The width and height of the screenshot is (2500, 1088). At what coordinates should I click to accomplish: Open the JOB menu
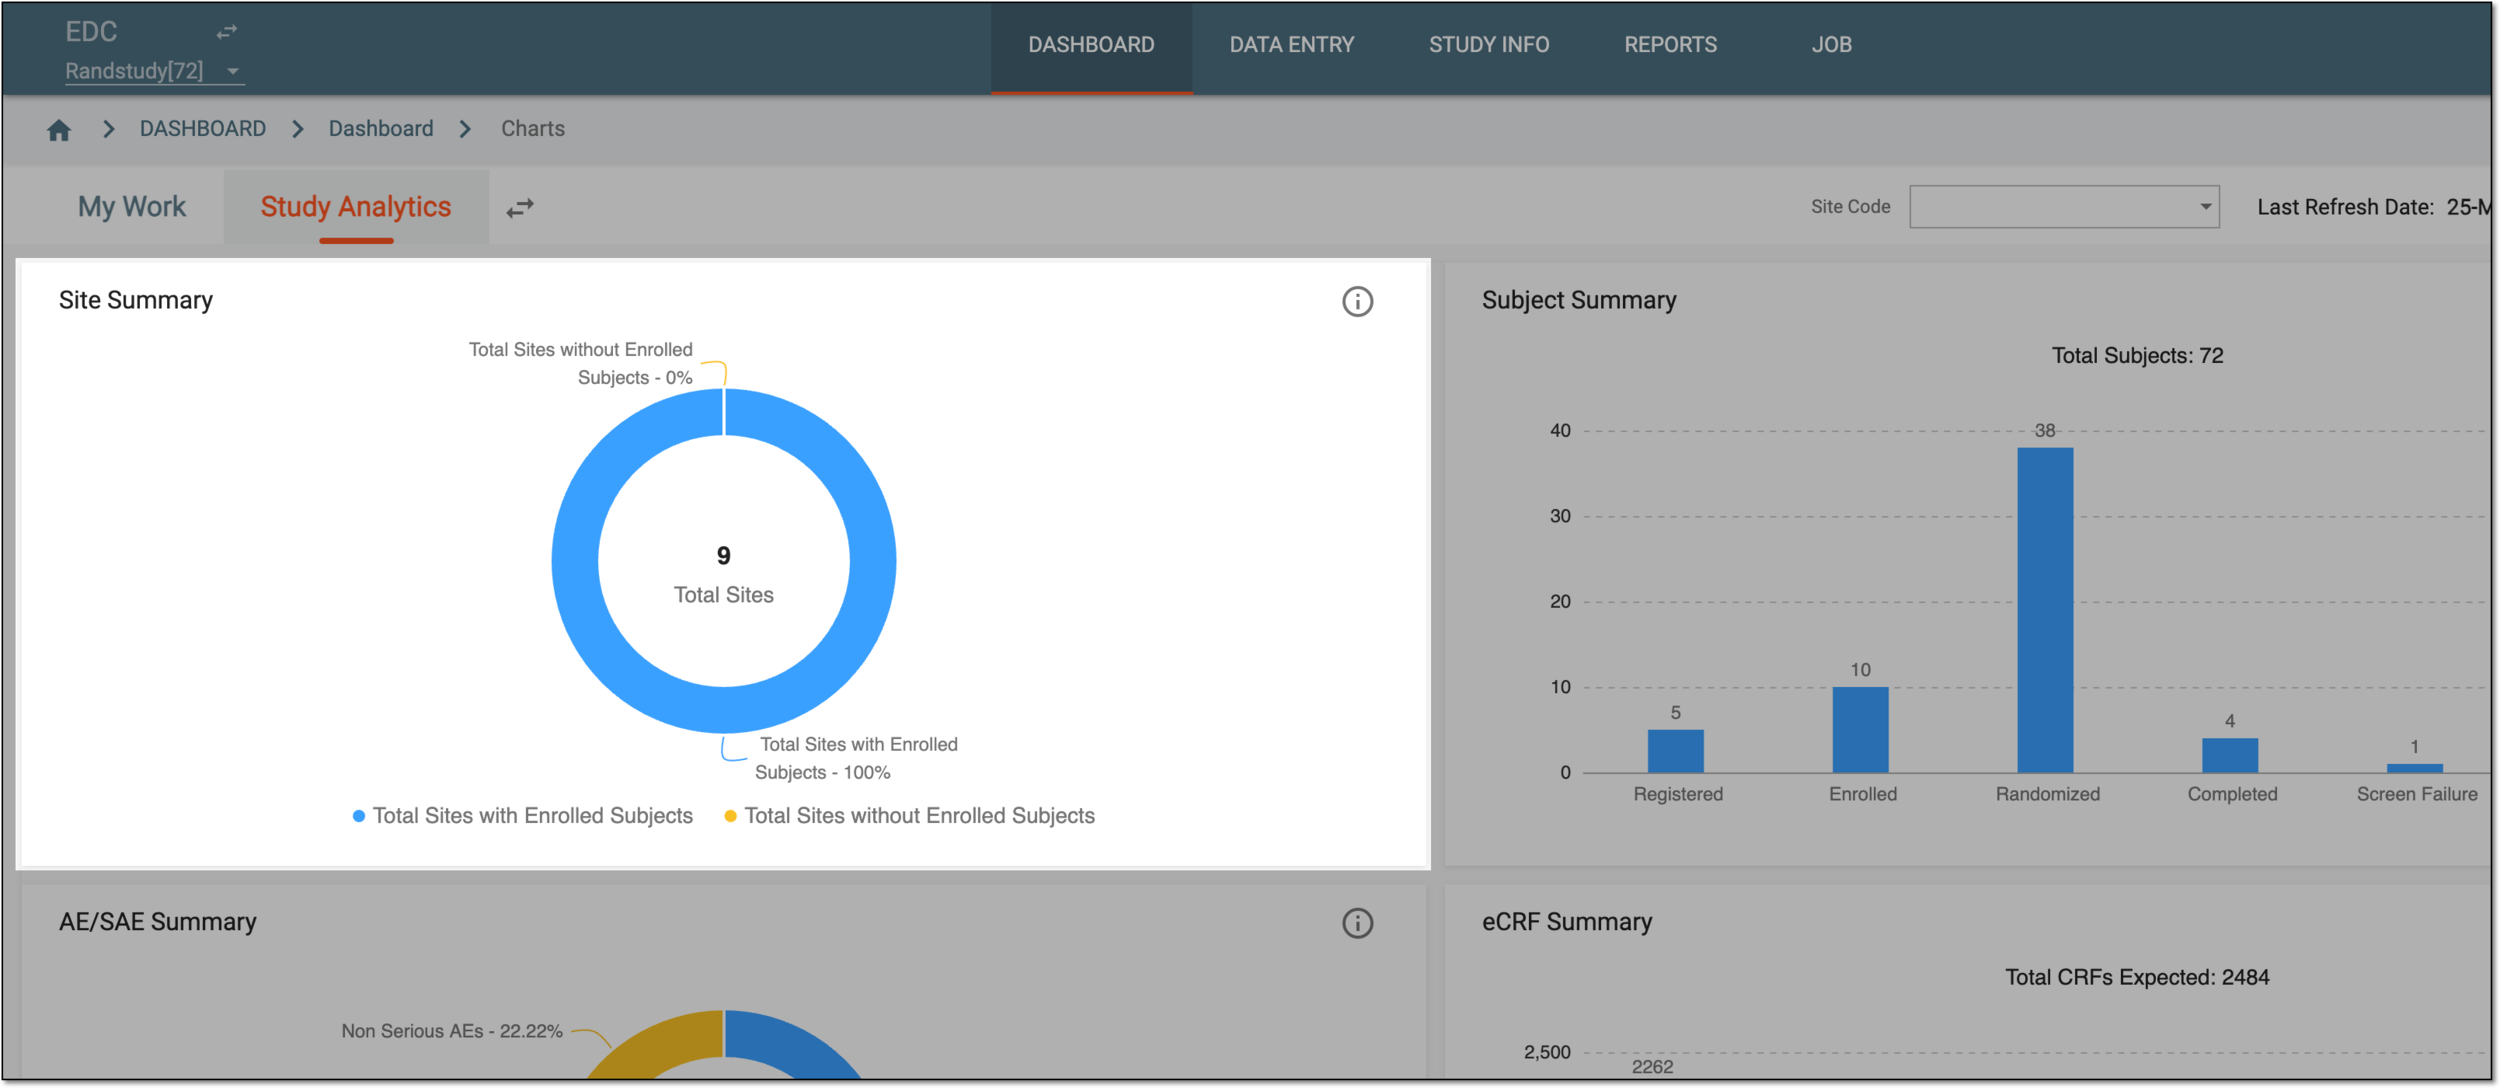click(1831, 45)
